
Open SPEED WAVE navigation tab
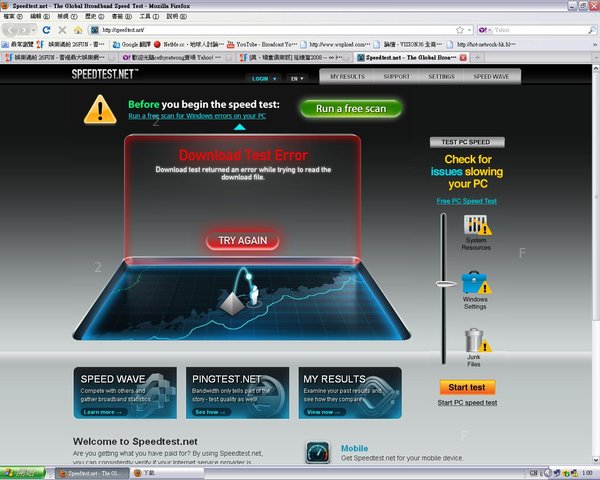[491, 77]
